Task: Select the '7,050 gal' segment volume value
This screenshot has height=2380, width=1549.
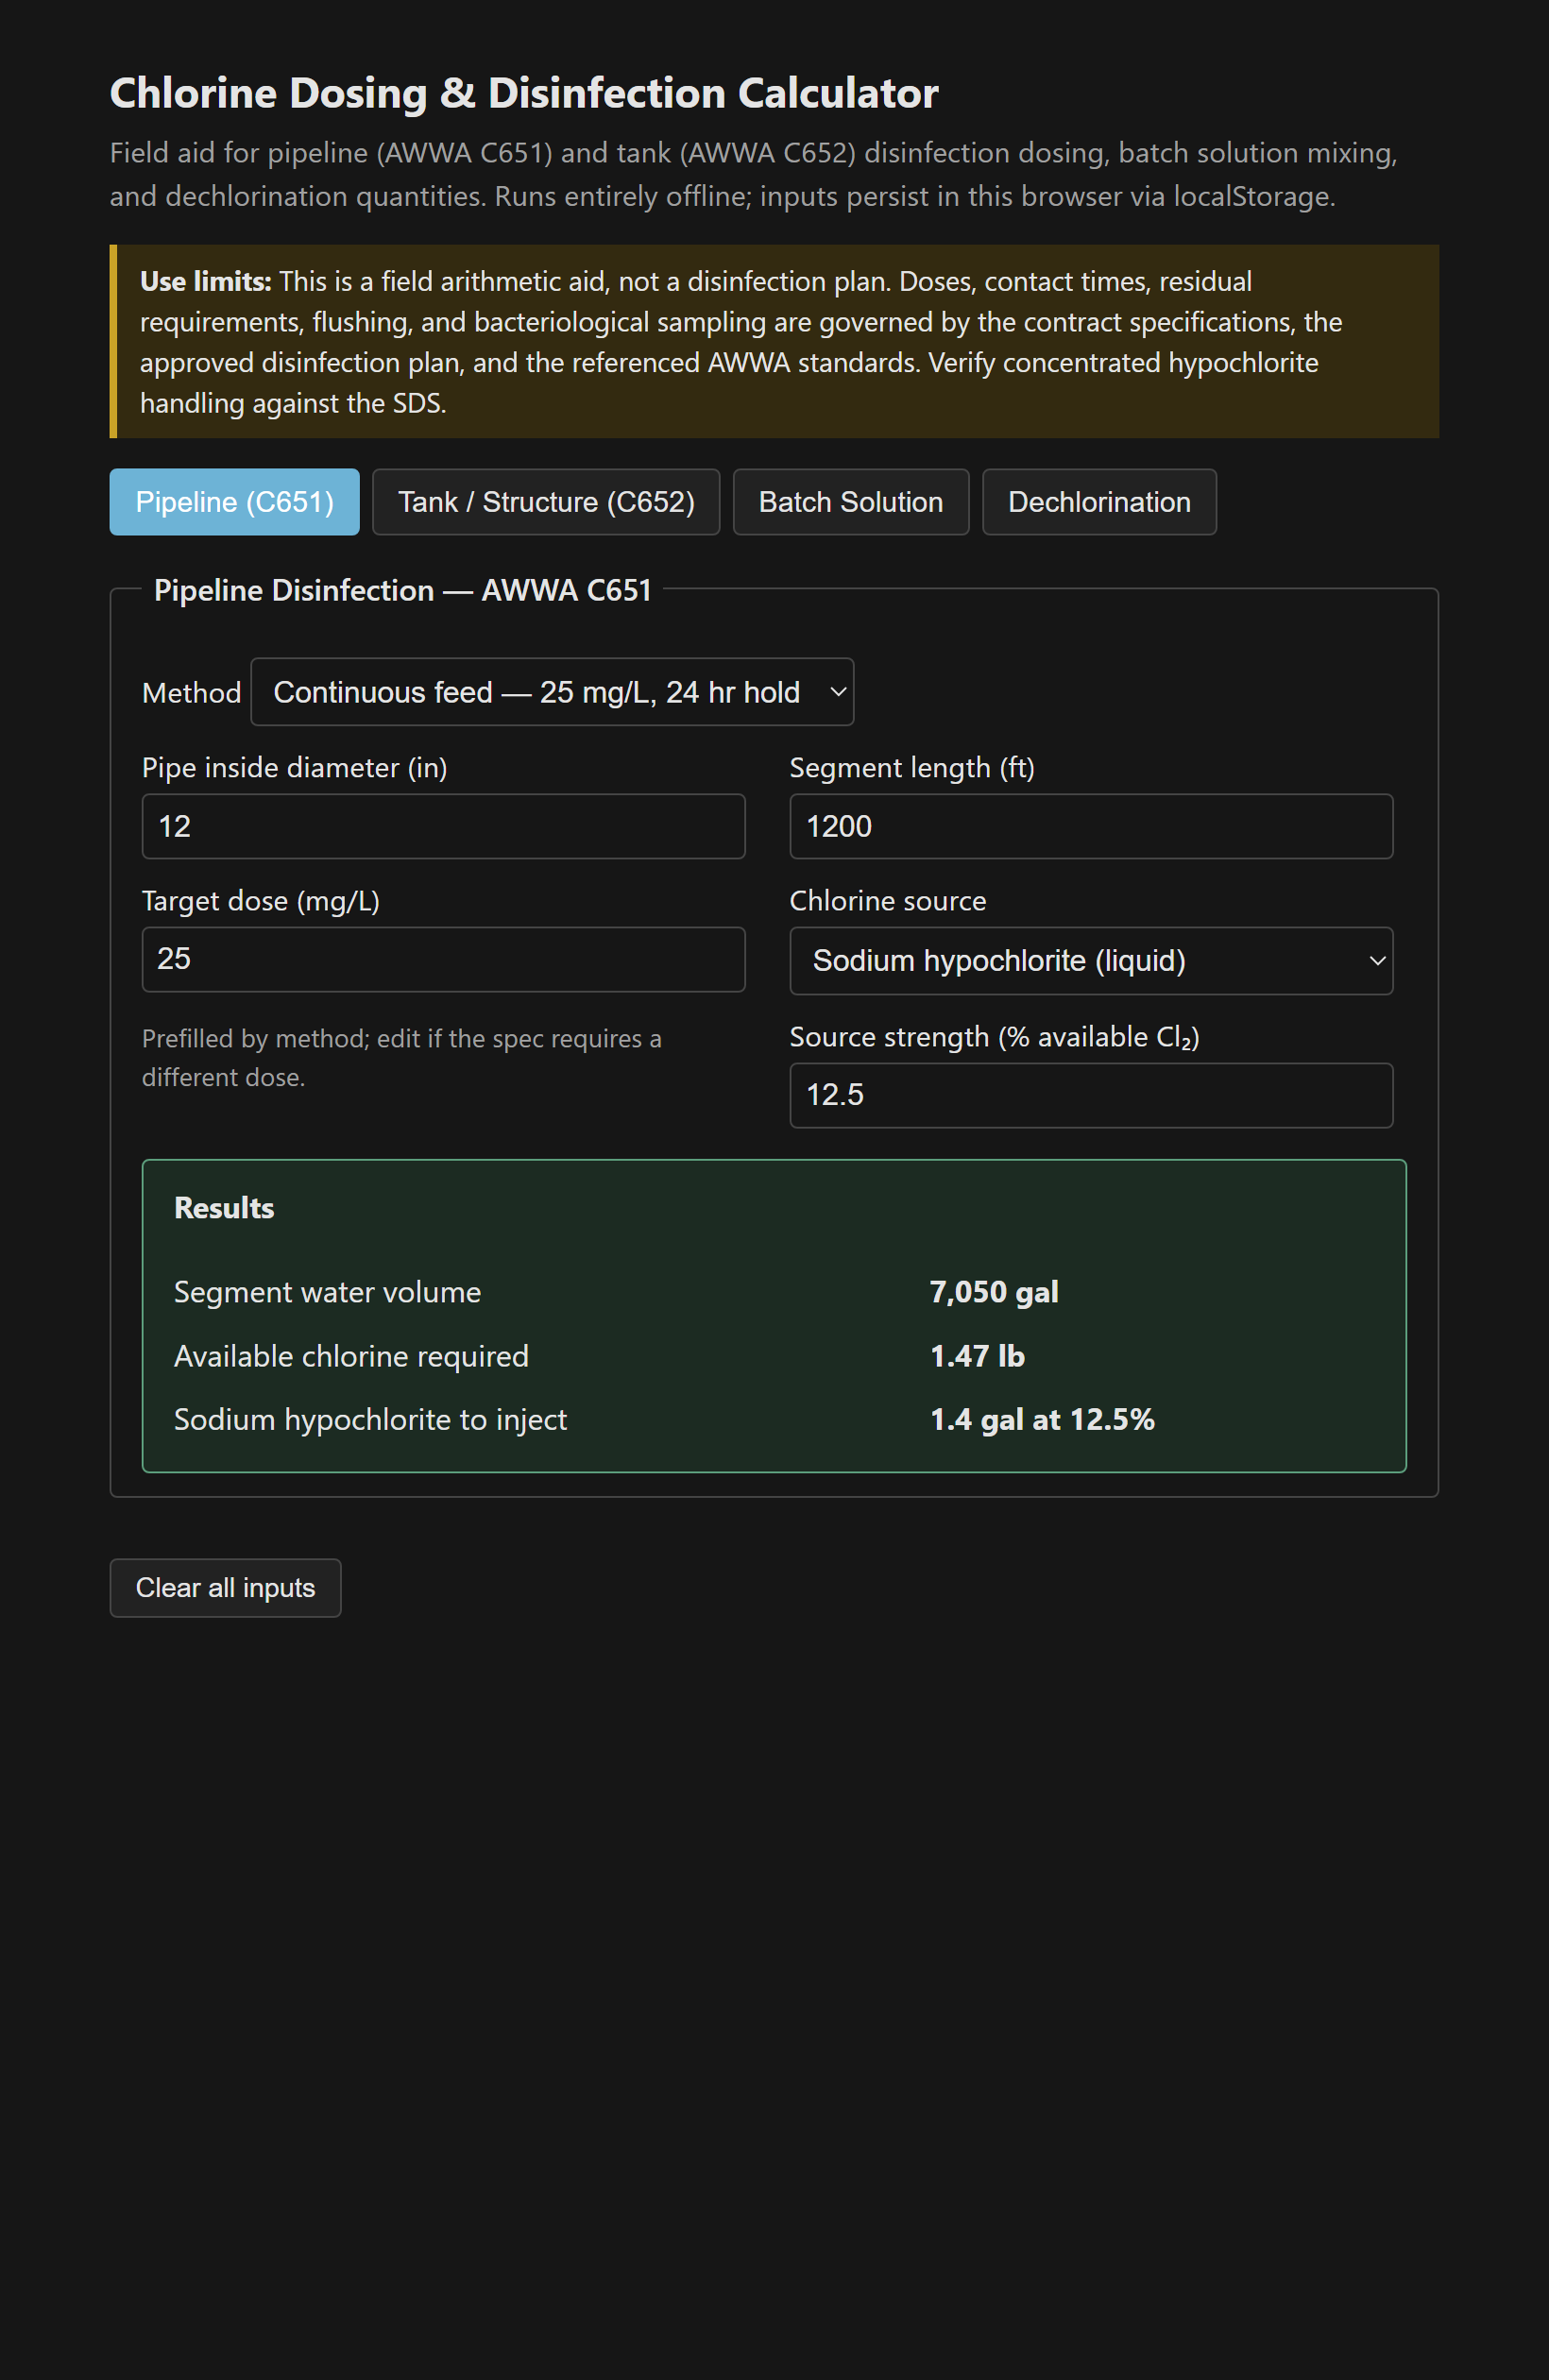Action: click(994, 1292)
